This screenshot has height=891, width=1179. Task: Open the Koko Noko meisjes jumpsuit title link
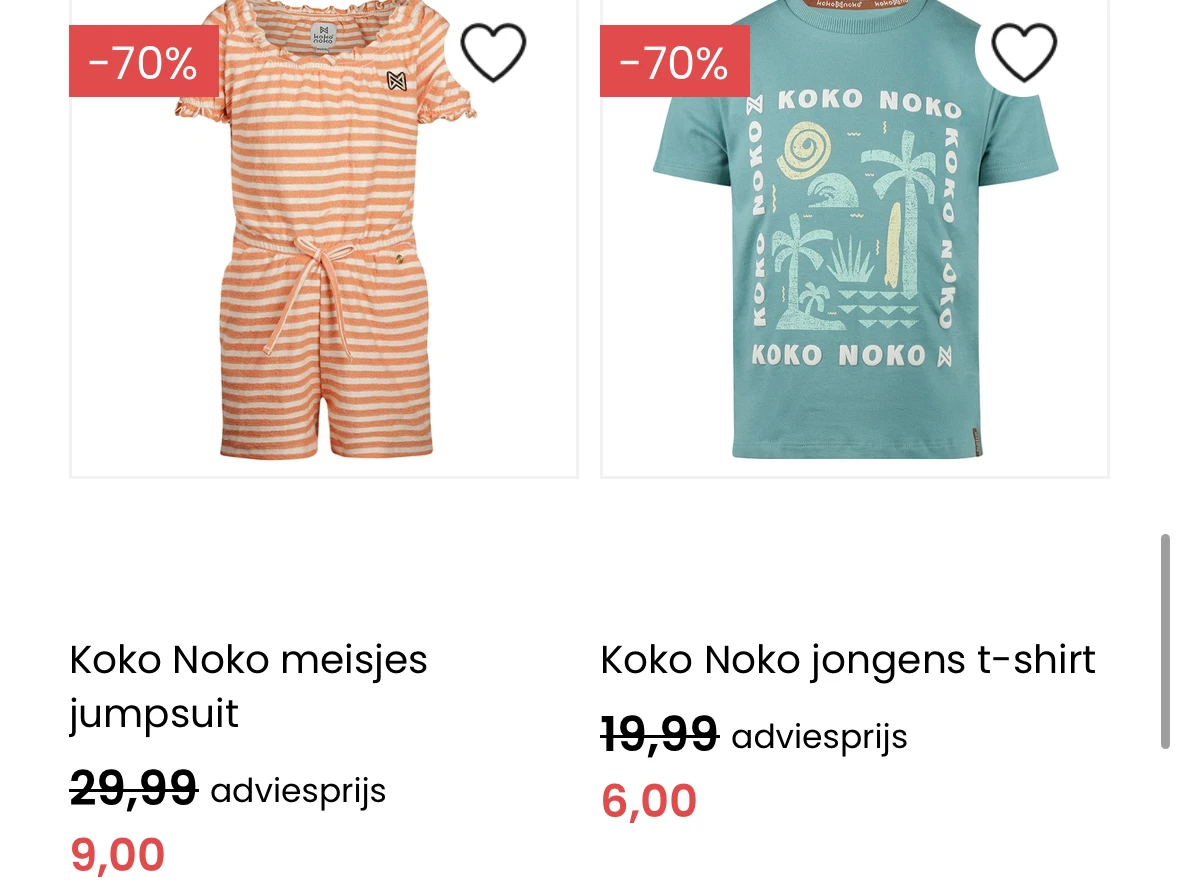(x=248, y=686)
